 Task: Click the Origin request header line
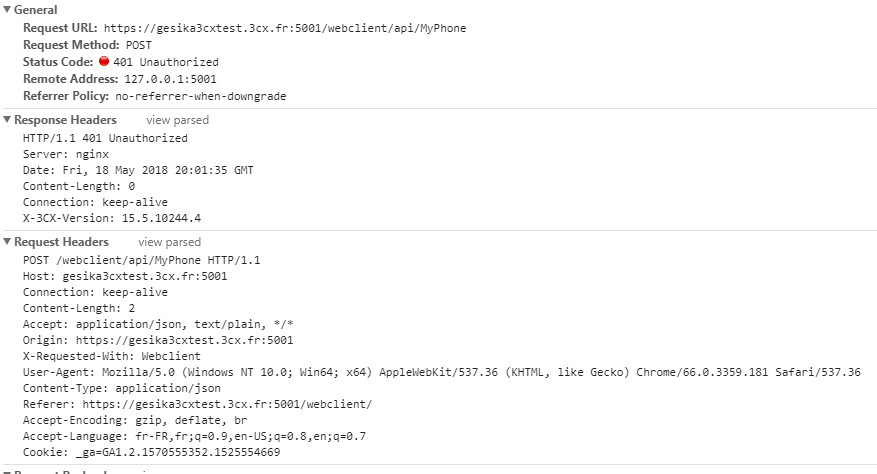[157, 340]
